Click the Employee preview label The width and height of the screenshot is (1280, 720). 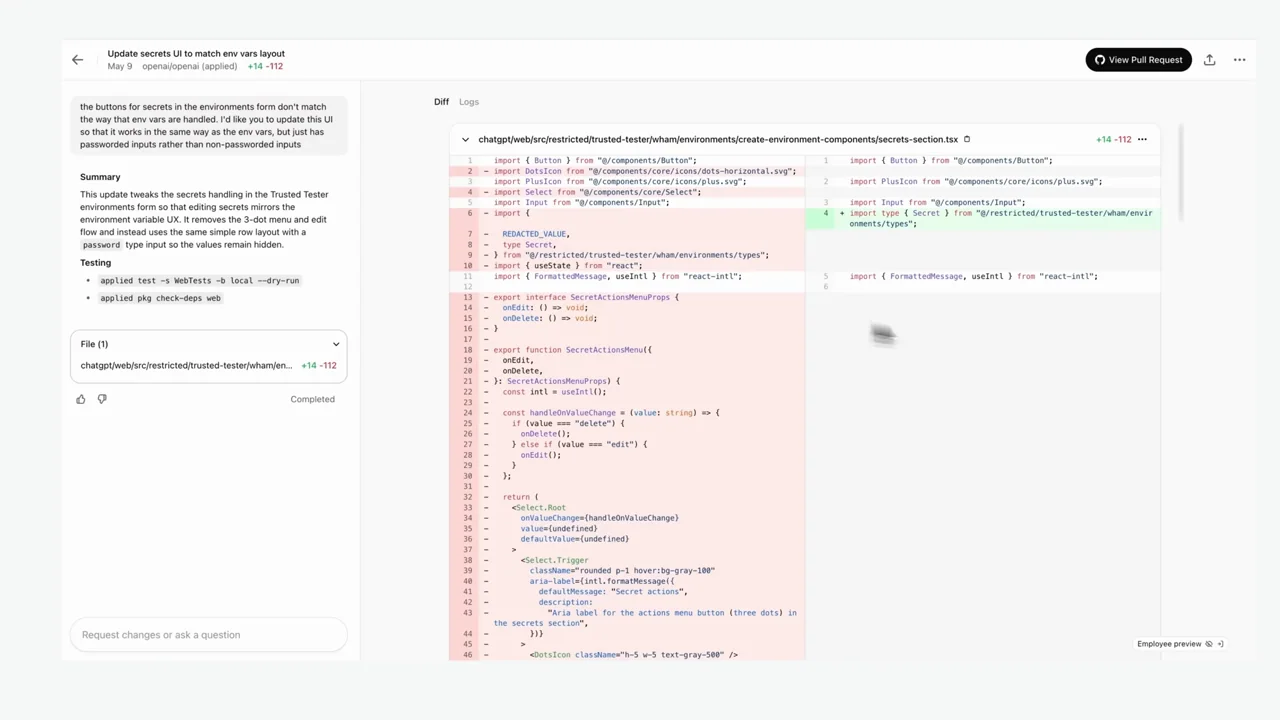click(1169, 644)
